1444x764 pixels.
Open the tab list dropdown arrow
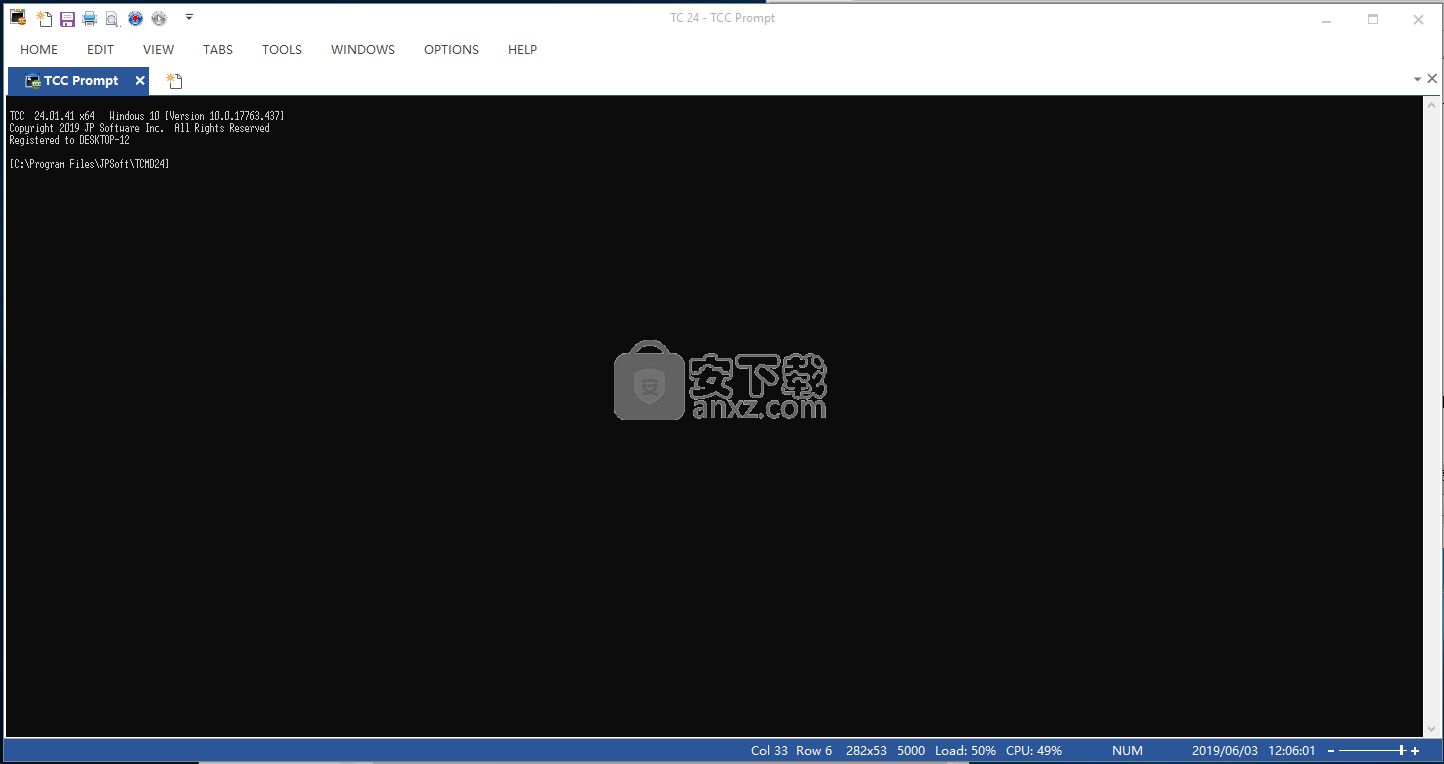tap(1417, 80)
